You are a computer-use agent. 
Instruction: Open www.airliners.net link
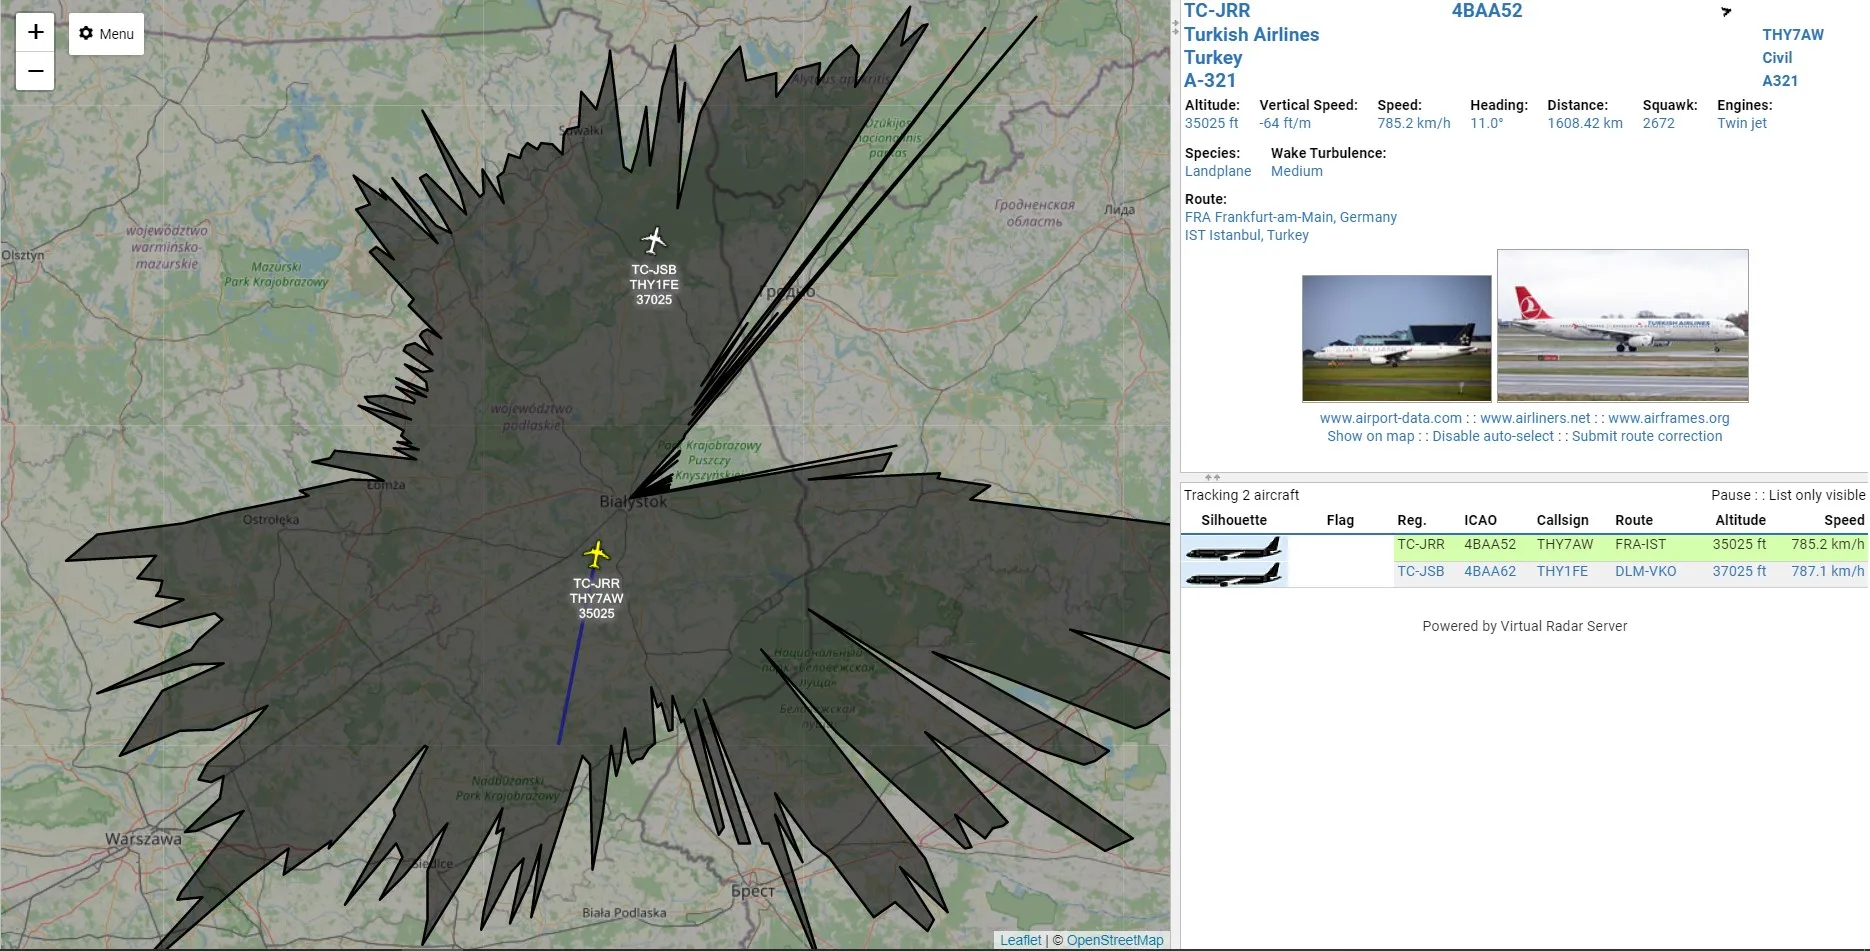[x=1535, y=418]
